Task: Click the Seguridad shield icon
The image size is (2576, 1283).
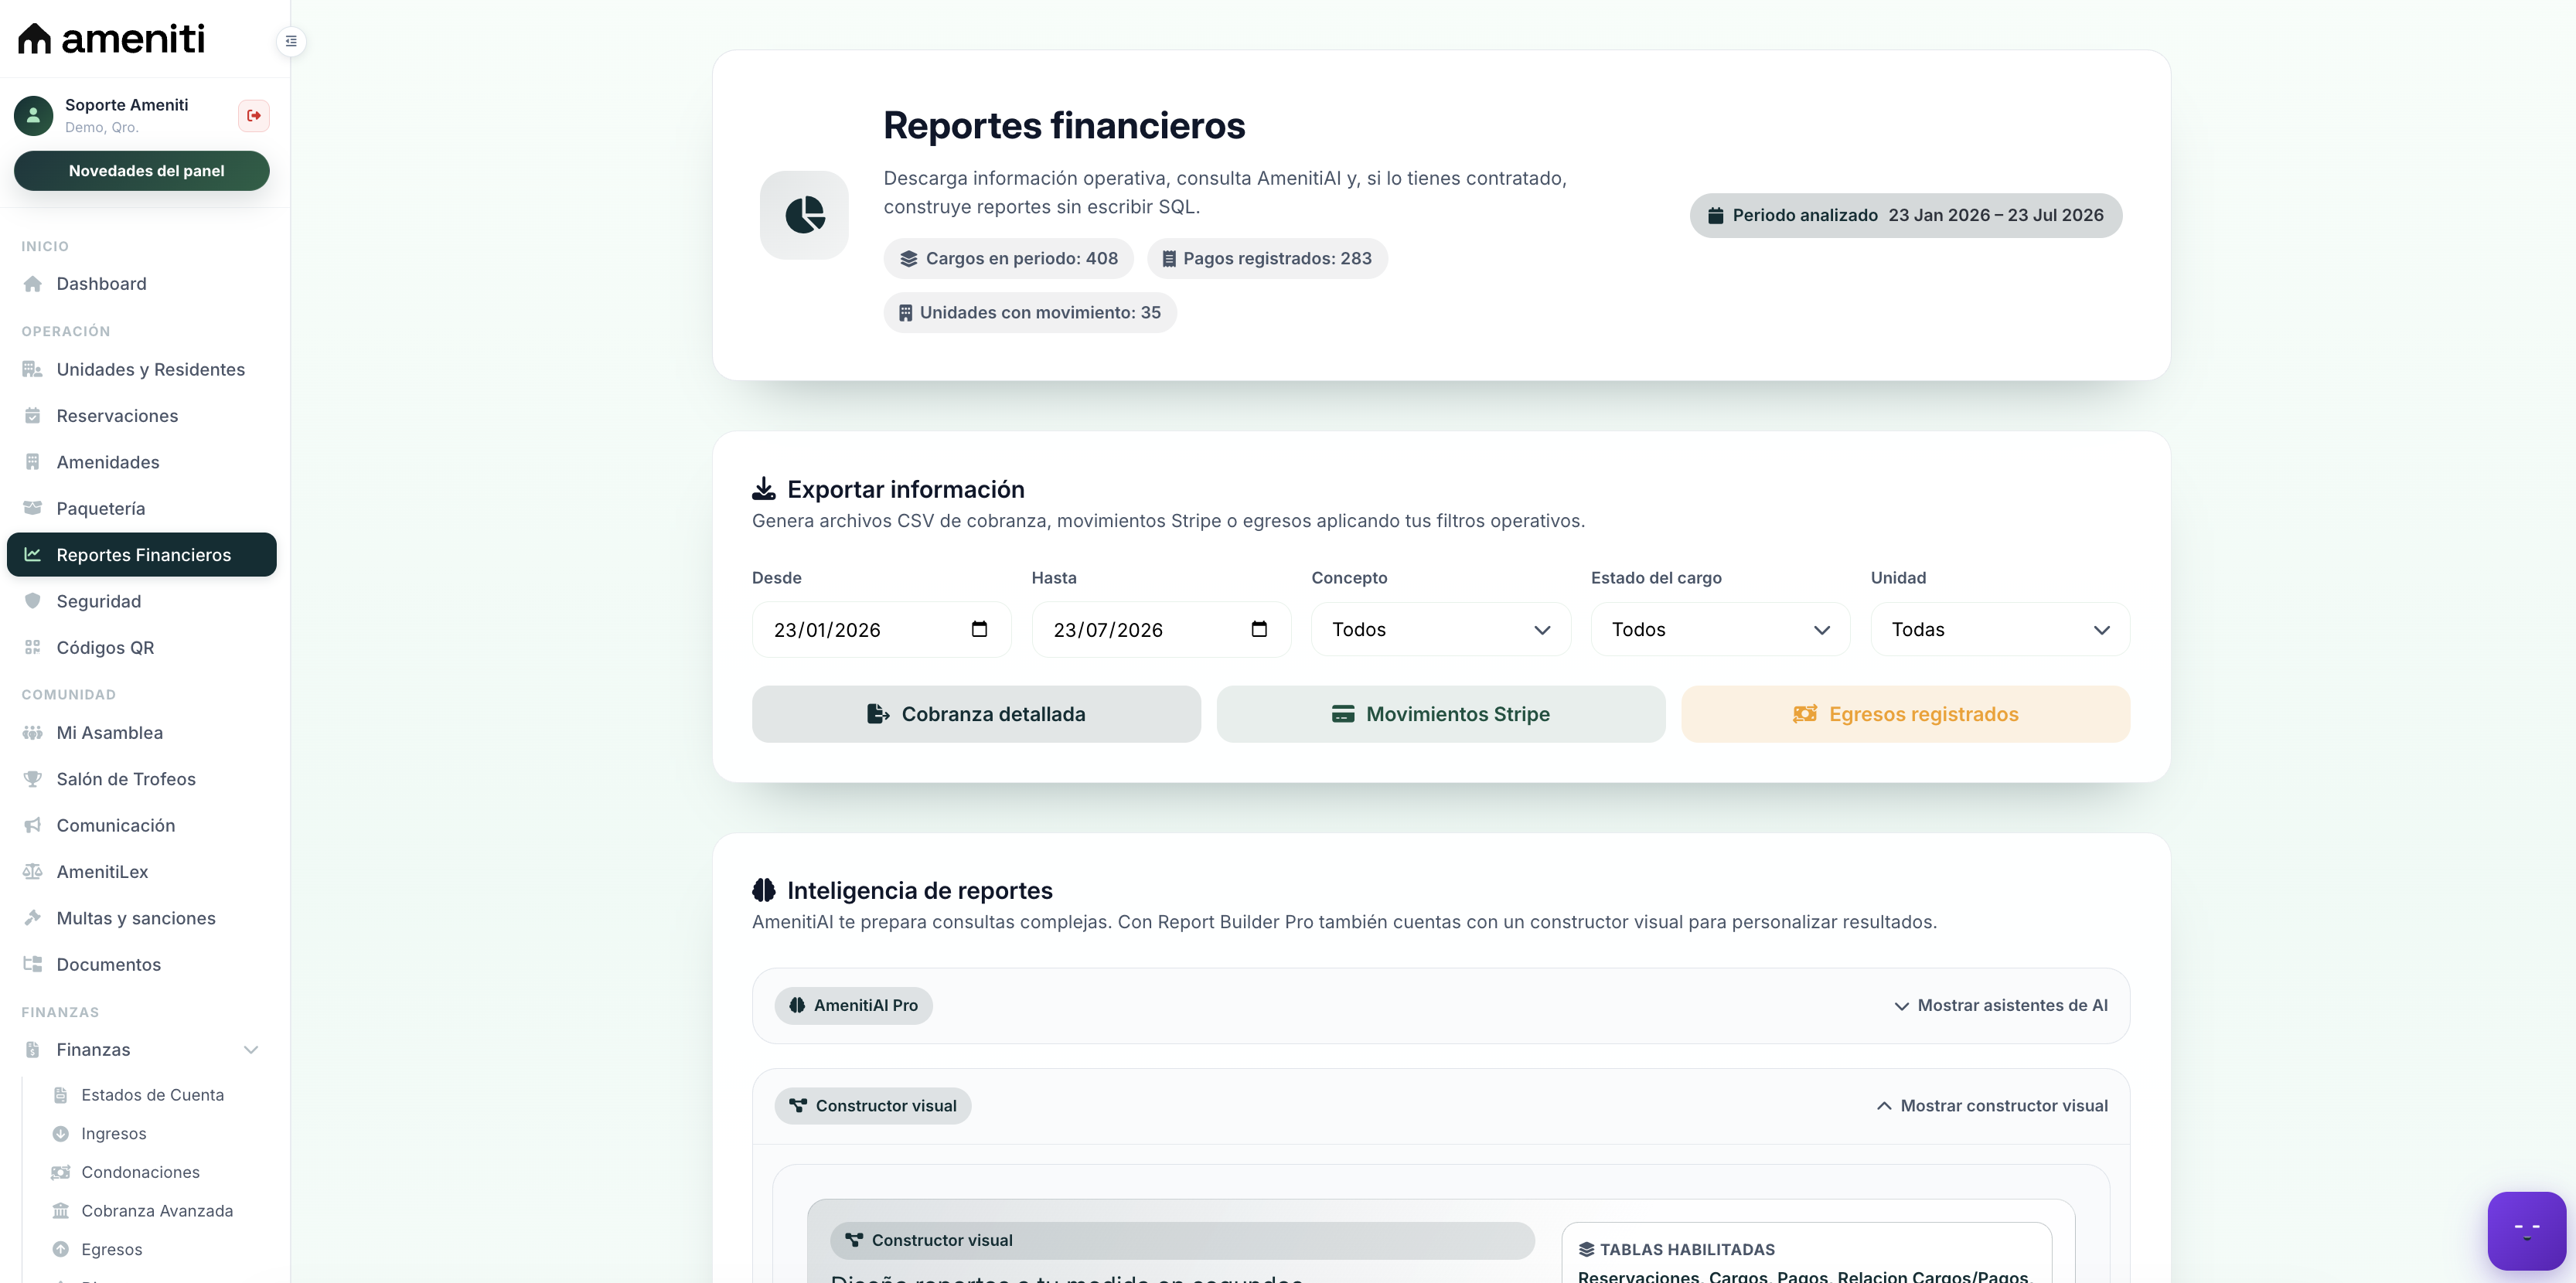Action: click(x=33, y=601)
